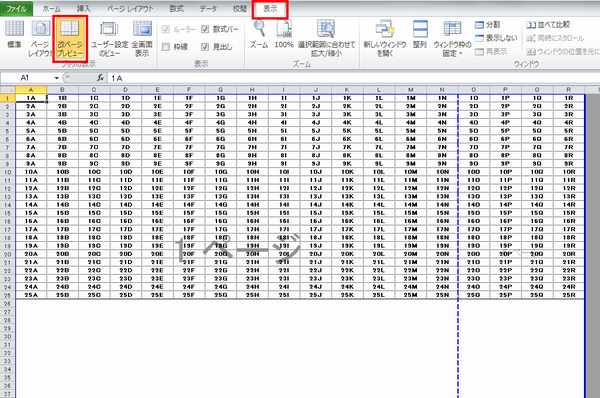Viewport: 600px width, 398px height.
Task: Select cell containing 5C
Action: 94,131
